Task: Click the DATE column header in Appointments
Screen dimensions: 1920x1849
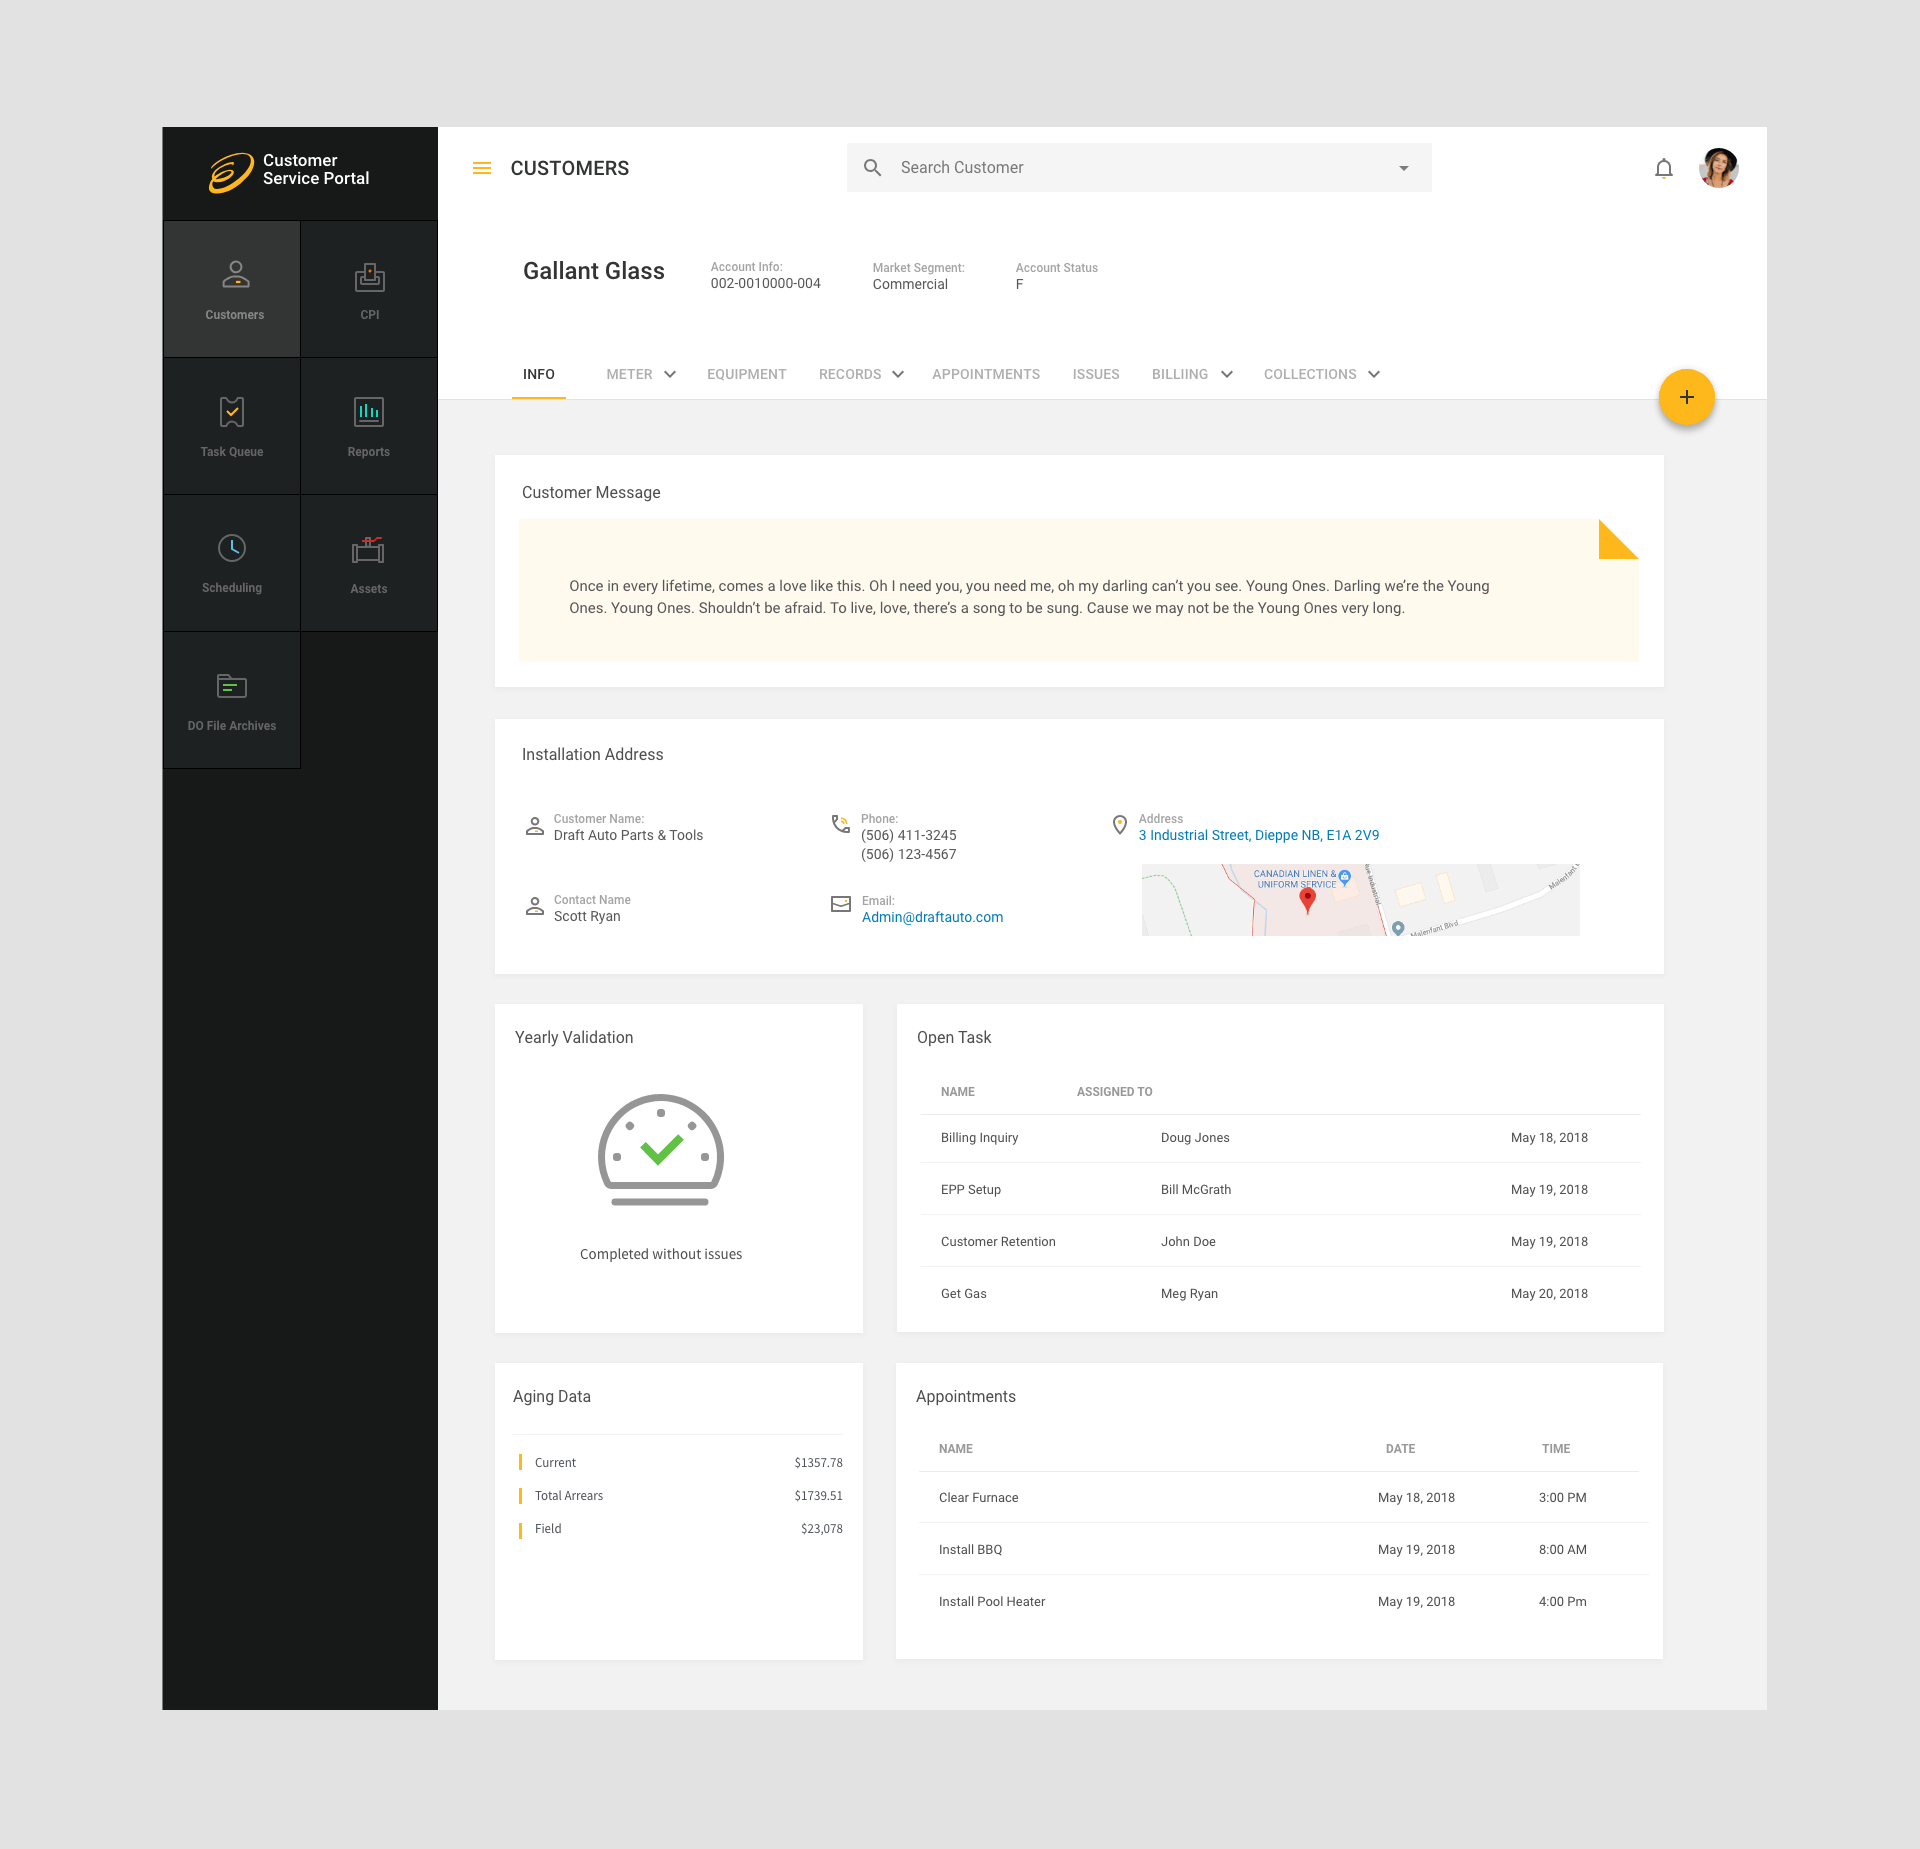Action: [1400, 1449]
